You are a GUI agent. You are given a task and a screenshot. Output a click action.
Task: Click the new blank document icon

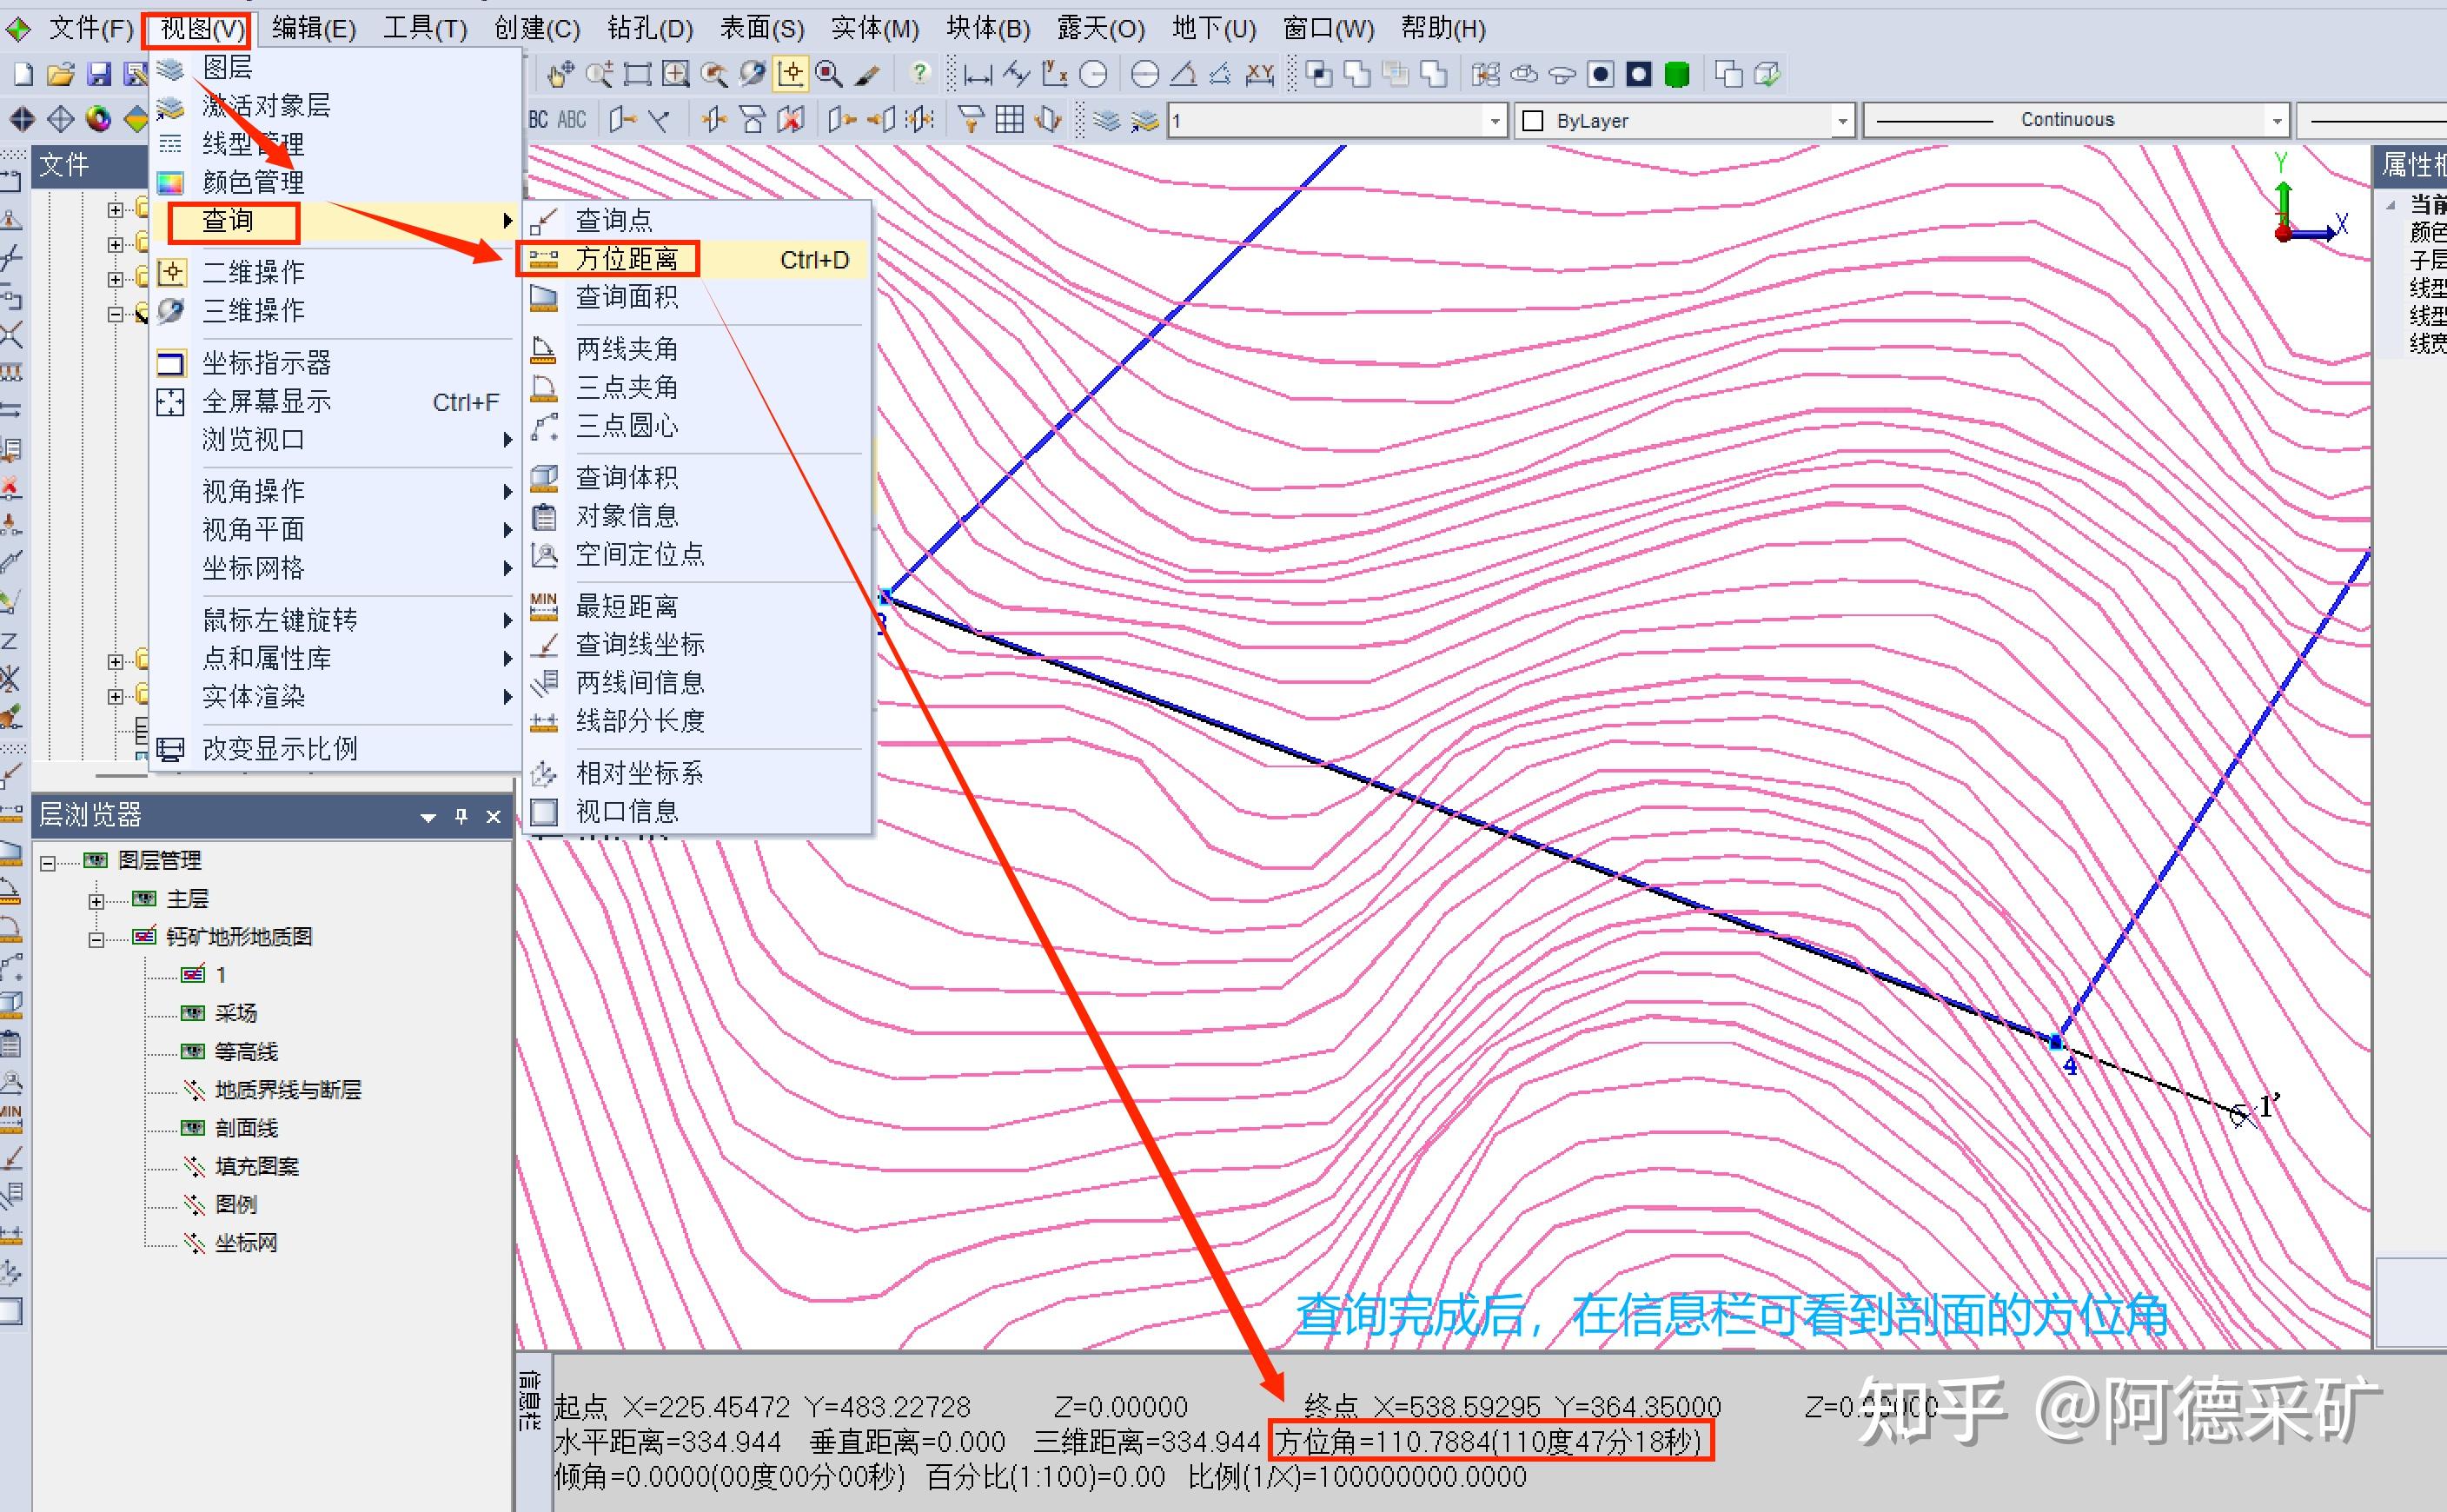coord(23,73)
